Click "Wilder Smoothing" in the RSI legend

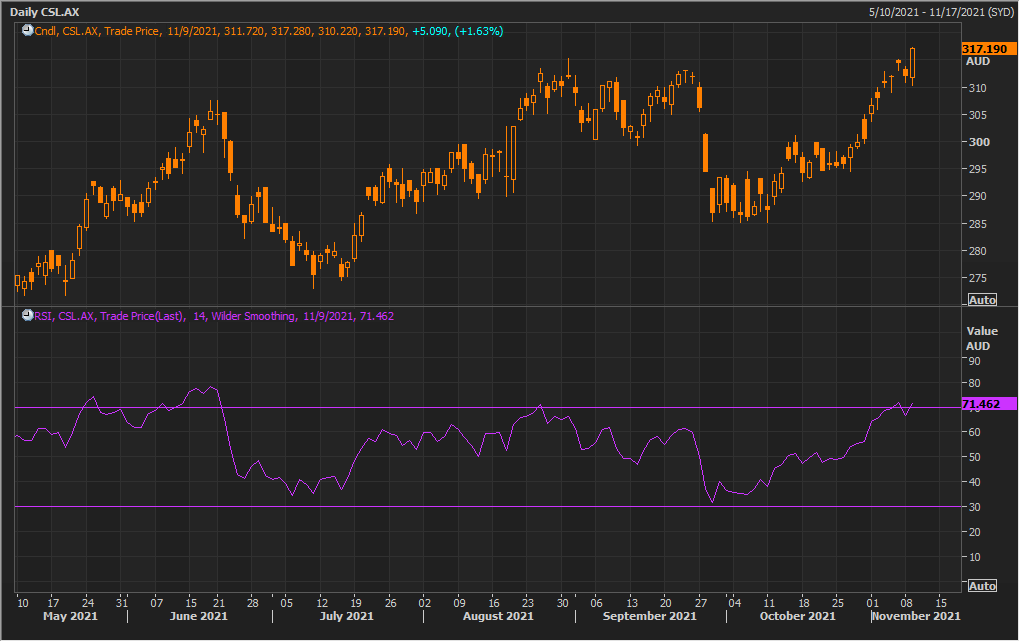pos(253,316)
